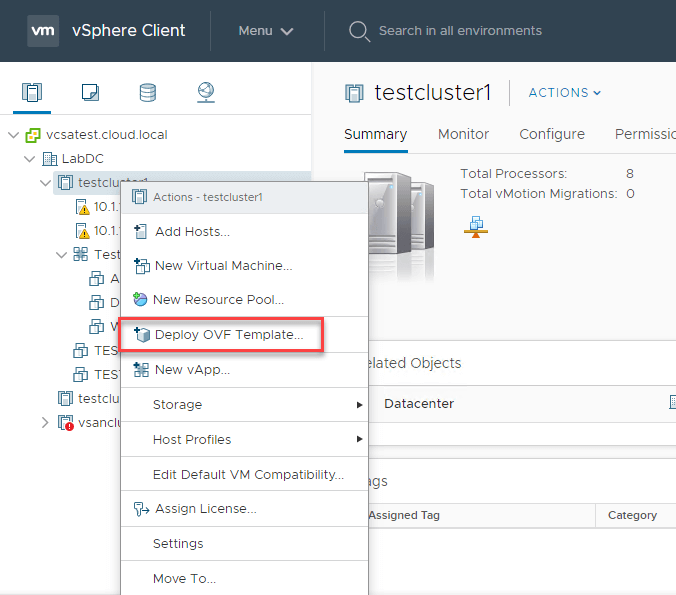Click the LabDC datacenter icon
The height and width of the screenshot is (595, 676).
tap(50, 159)
